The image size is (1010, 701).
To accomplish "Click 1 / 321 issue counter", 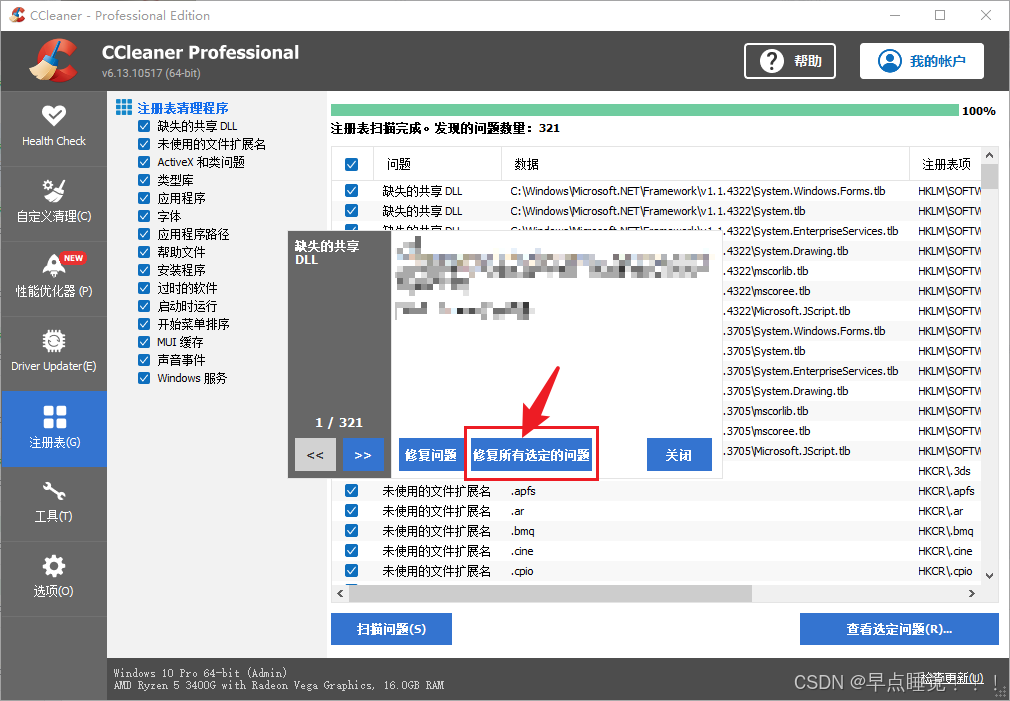I will (x=339, y=423).
